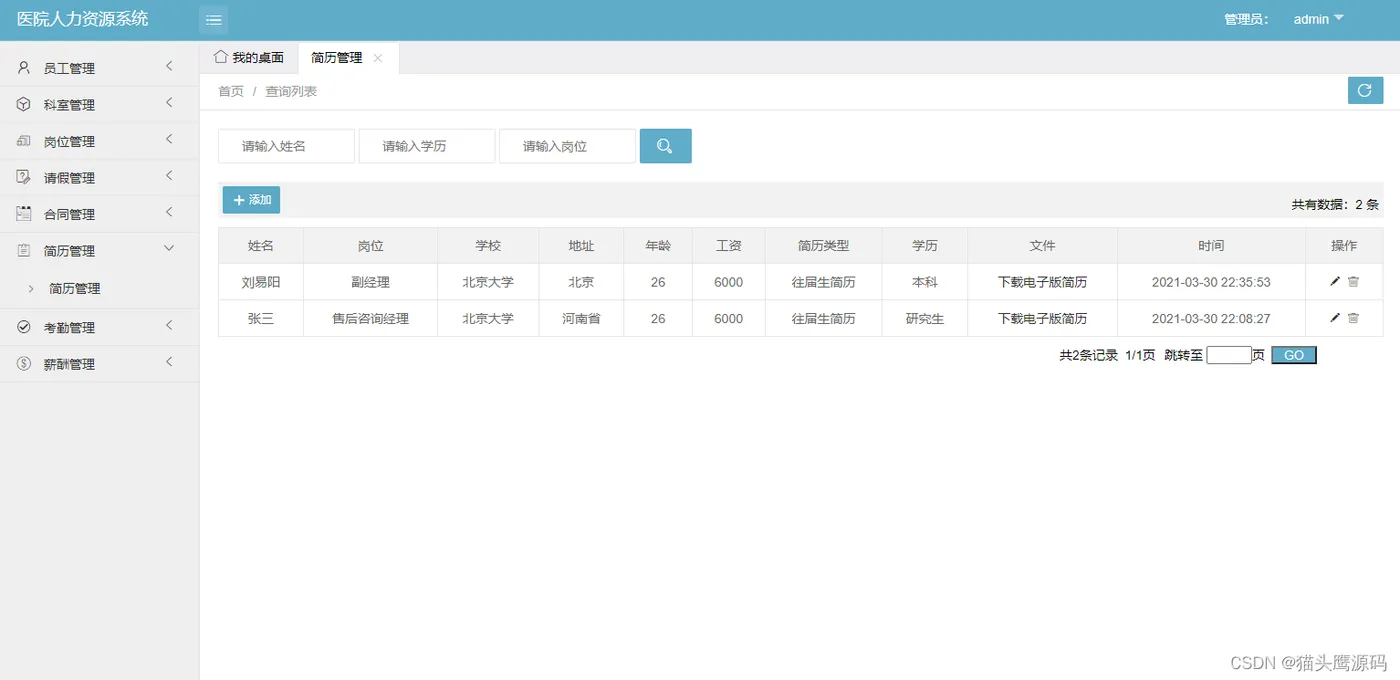
Task: Expand the 员工管理 menu chevron
Action: coord(169,66)
